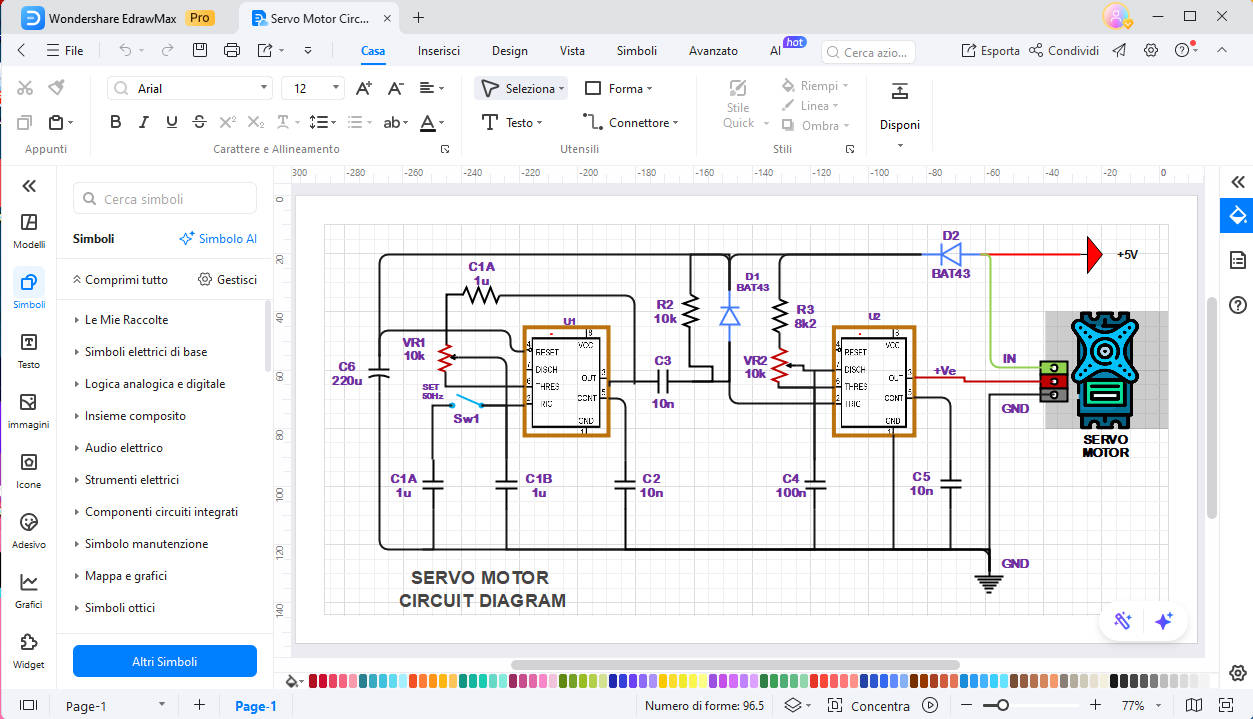Apply strikethrough formatting
1253x719 pixels.
pyautogui.click(x=200, y=122)
